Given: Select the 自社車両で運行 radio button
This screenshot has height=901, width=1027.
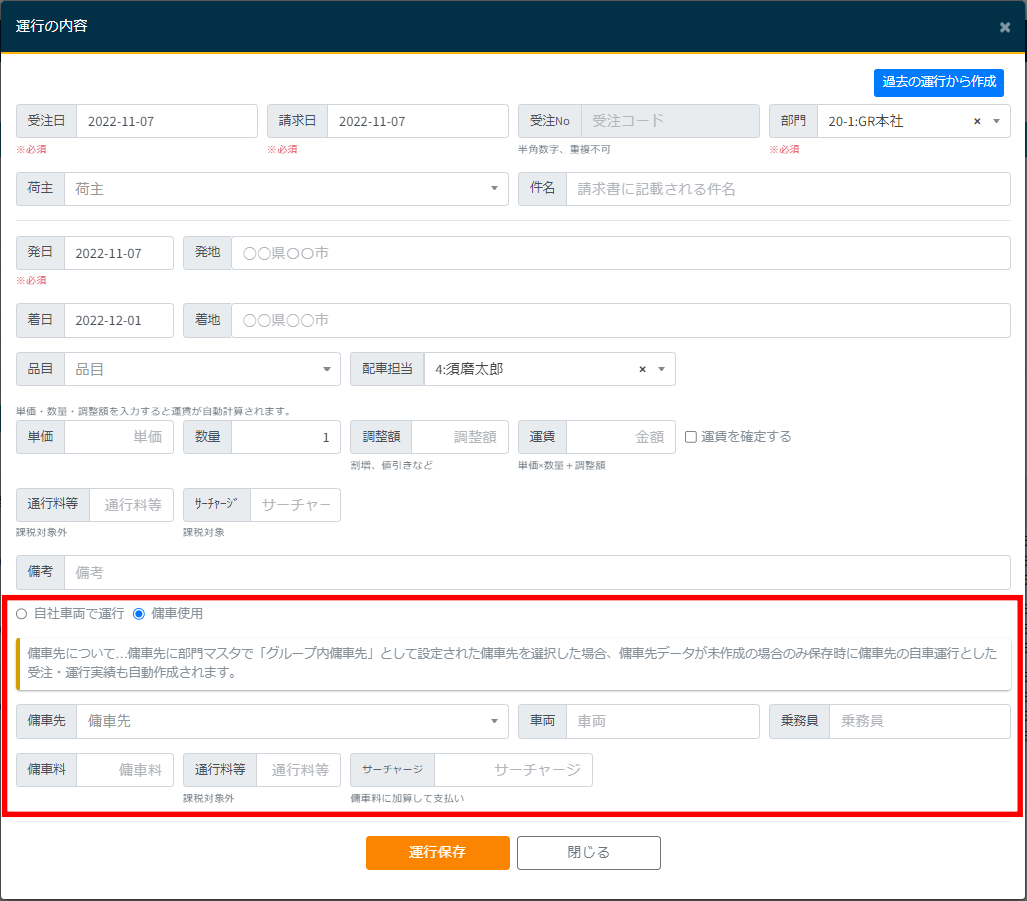Looking at the screenshot, I should coord(22,613).
